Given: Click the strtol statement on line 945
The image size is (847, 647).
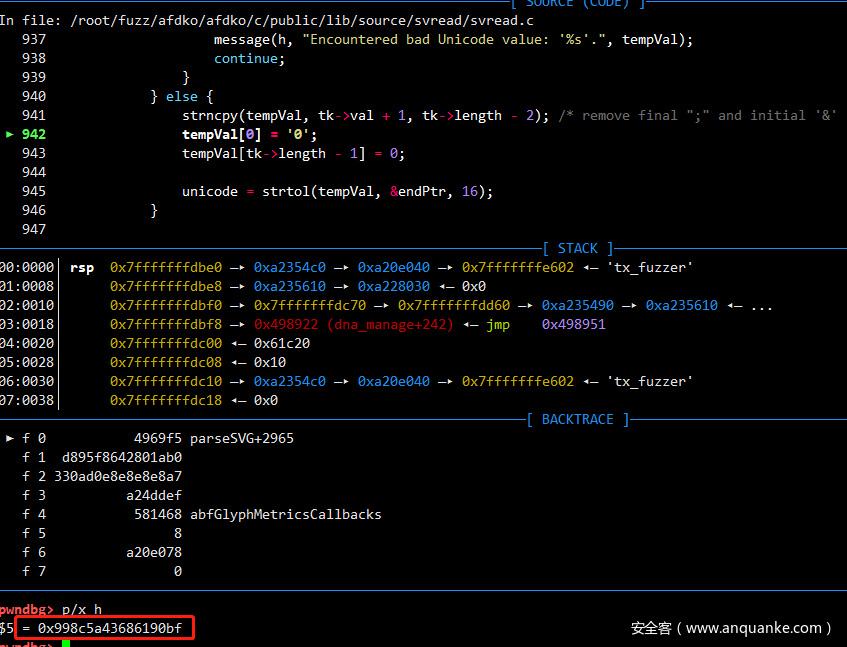Looking at the screenshot, I should 337,191.
